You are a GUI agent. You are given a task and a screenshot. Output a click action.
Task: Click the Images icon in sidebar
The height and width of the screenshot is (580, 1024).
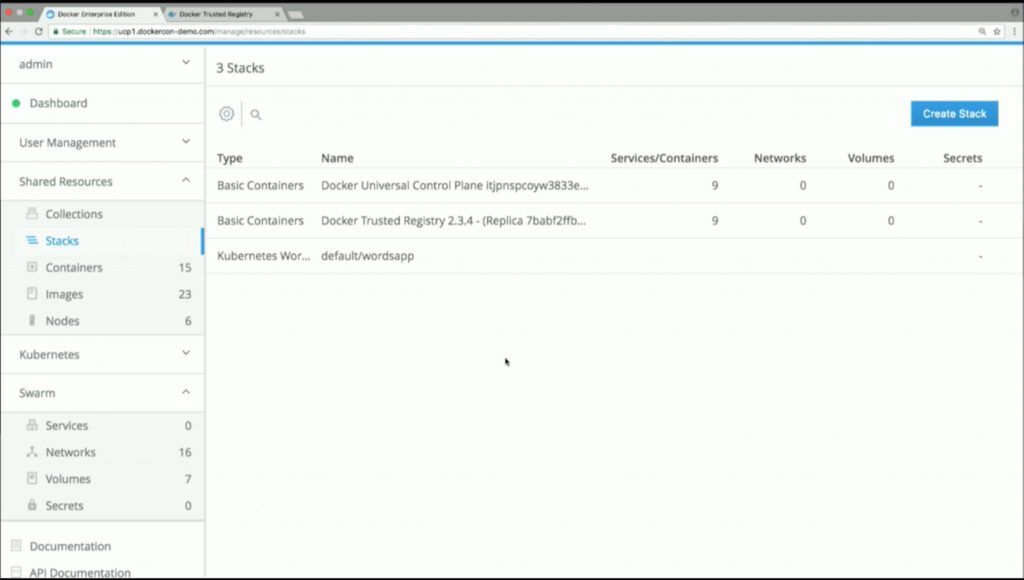[x=31, y=294]
